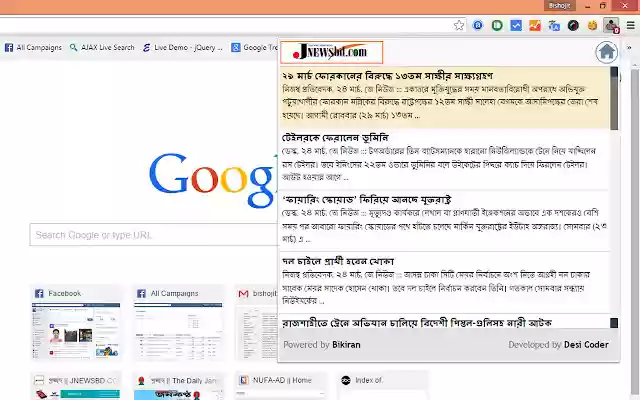
Task: Bookmark this page with the star icon
Action: 459,25
